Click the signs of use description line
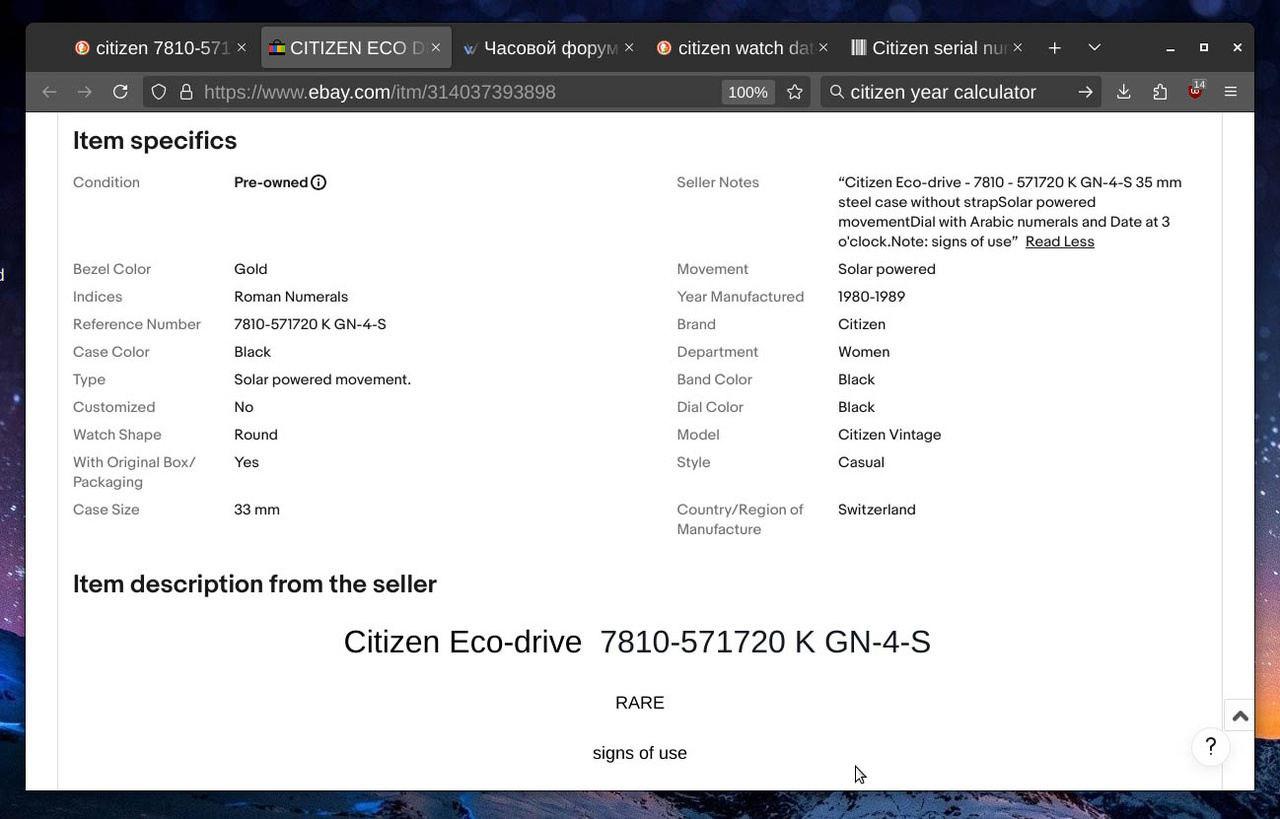The width and height of the screenshot is (1280, 819). pyautogui.click(x=640, y=753)
